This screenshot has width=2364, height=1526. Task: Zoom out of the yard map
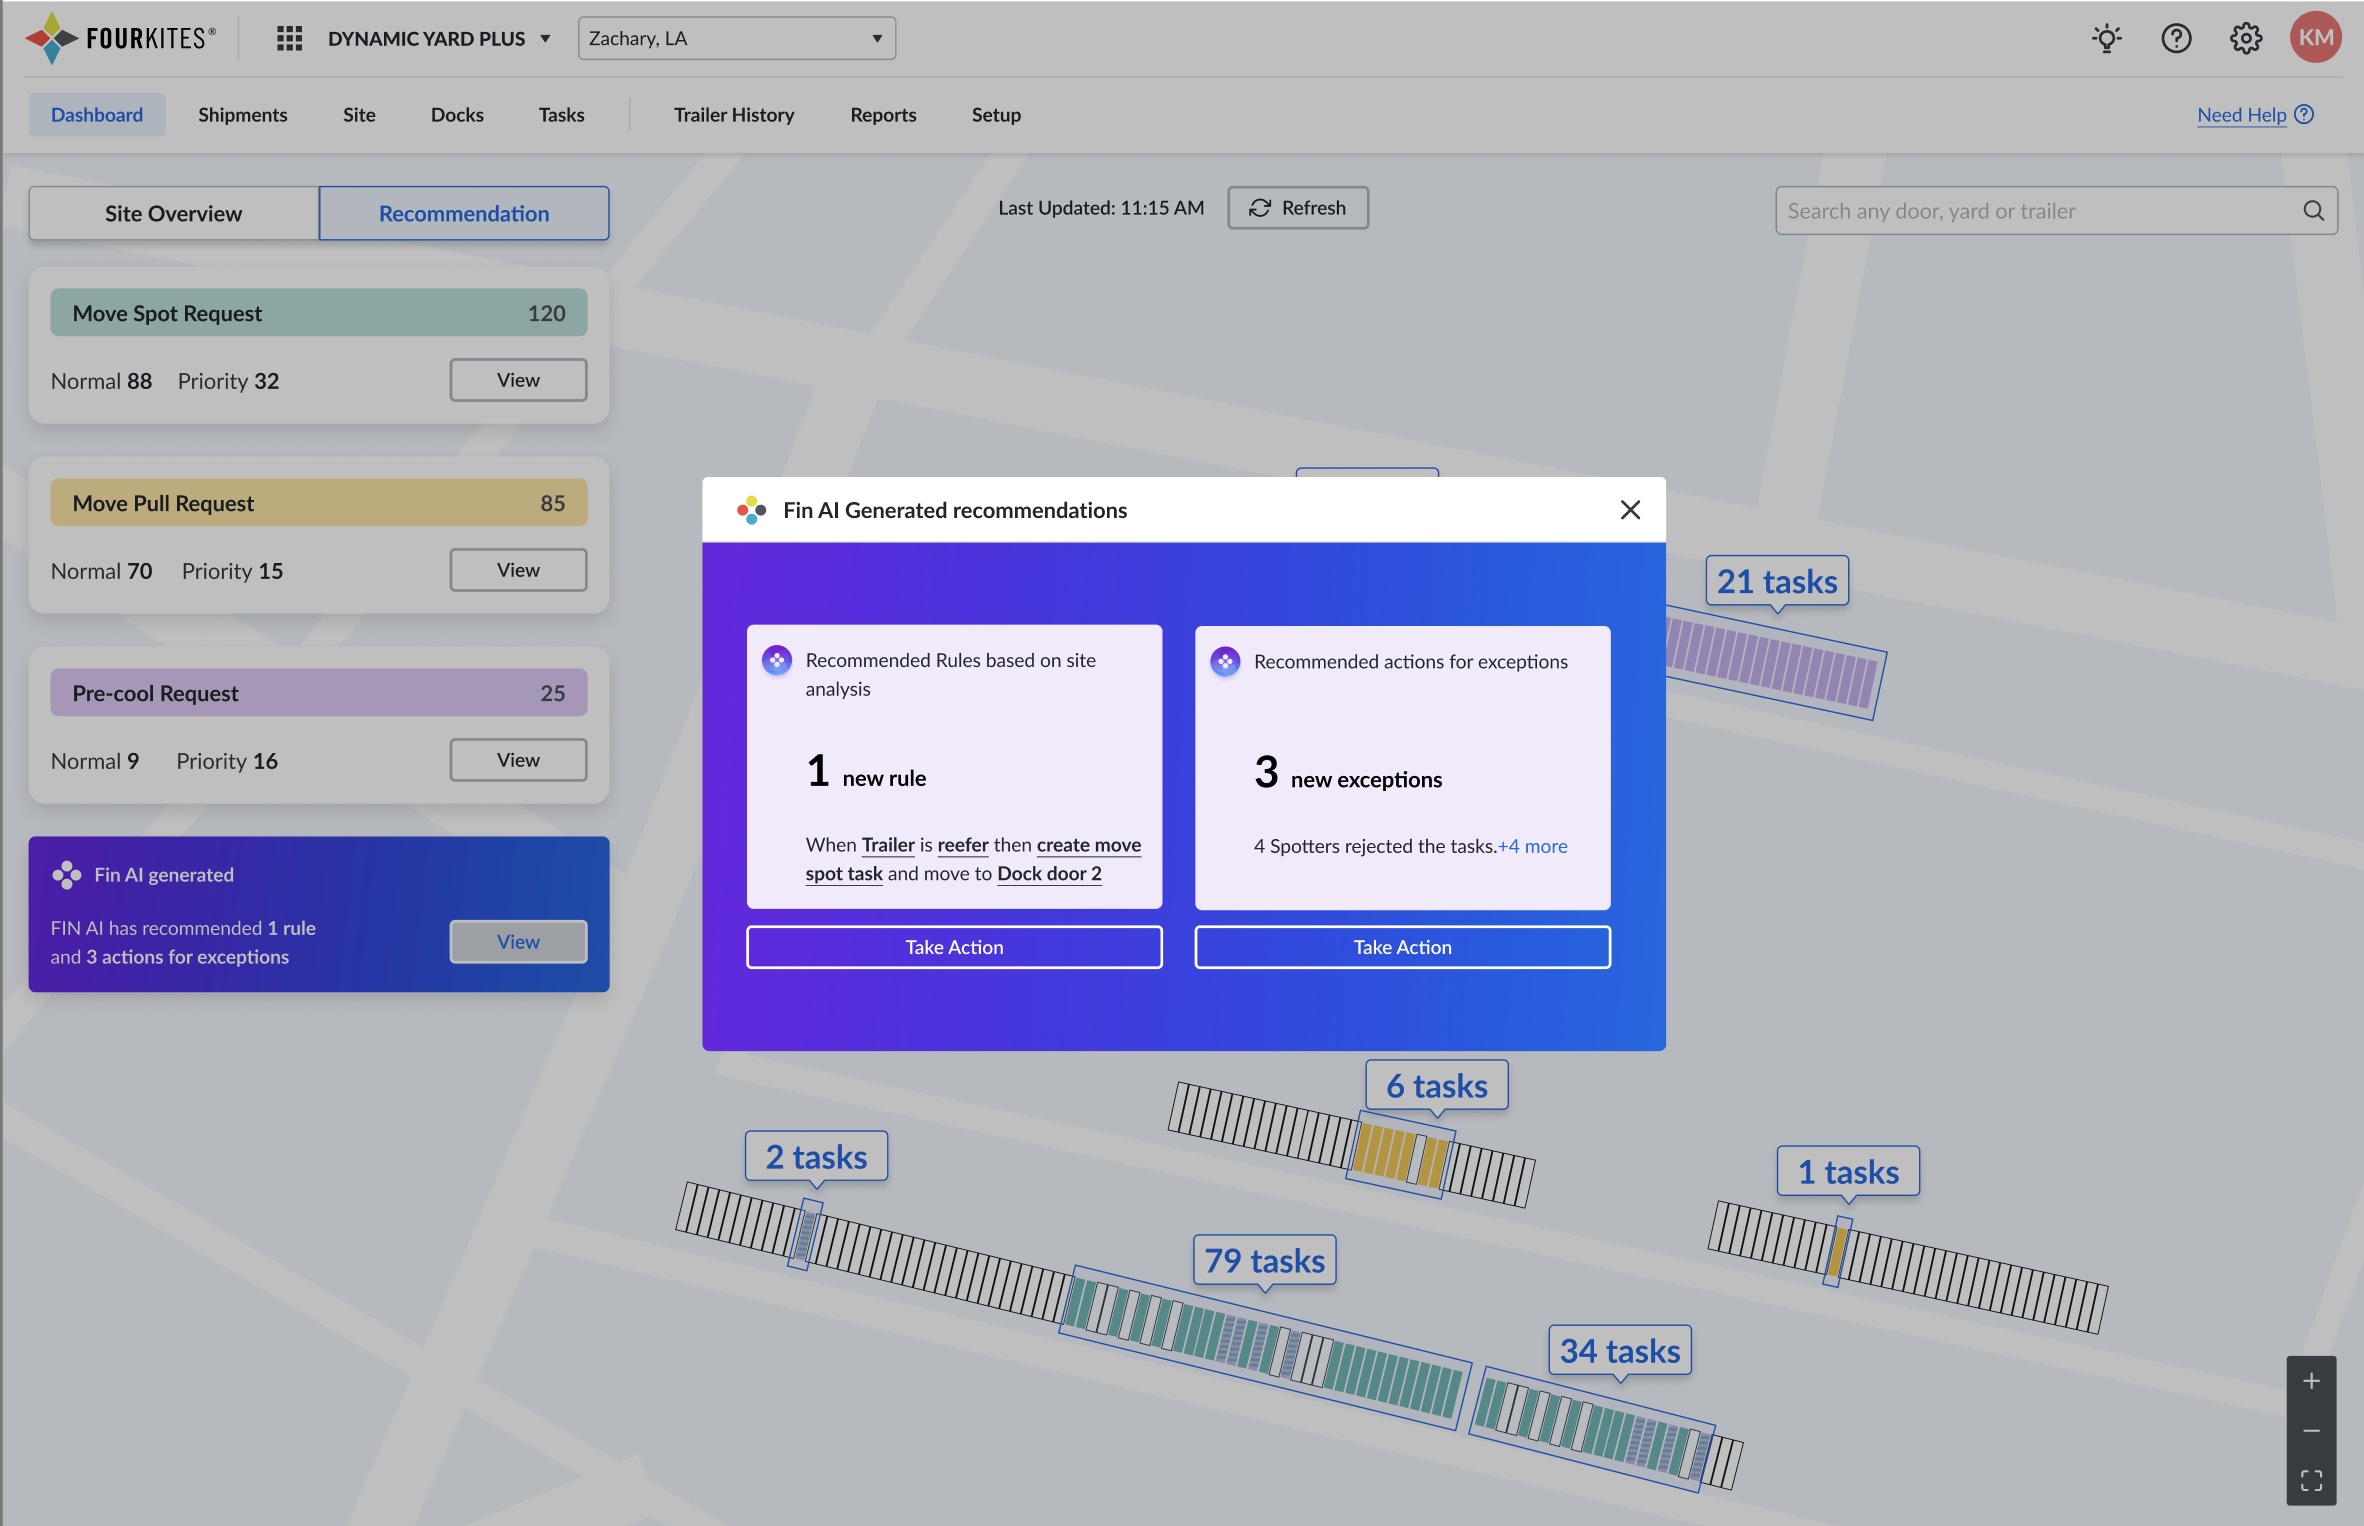[x=2311, y=1431]
